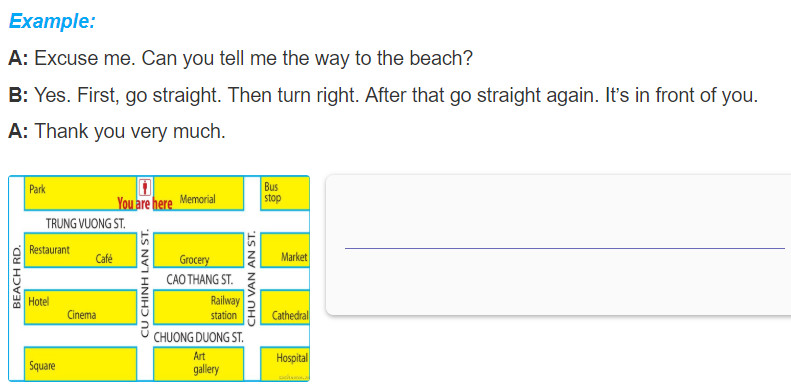Click the Art gallery block

[198, 364]
